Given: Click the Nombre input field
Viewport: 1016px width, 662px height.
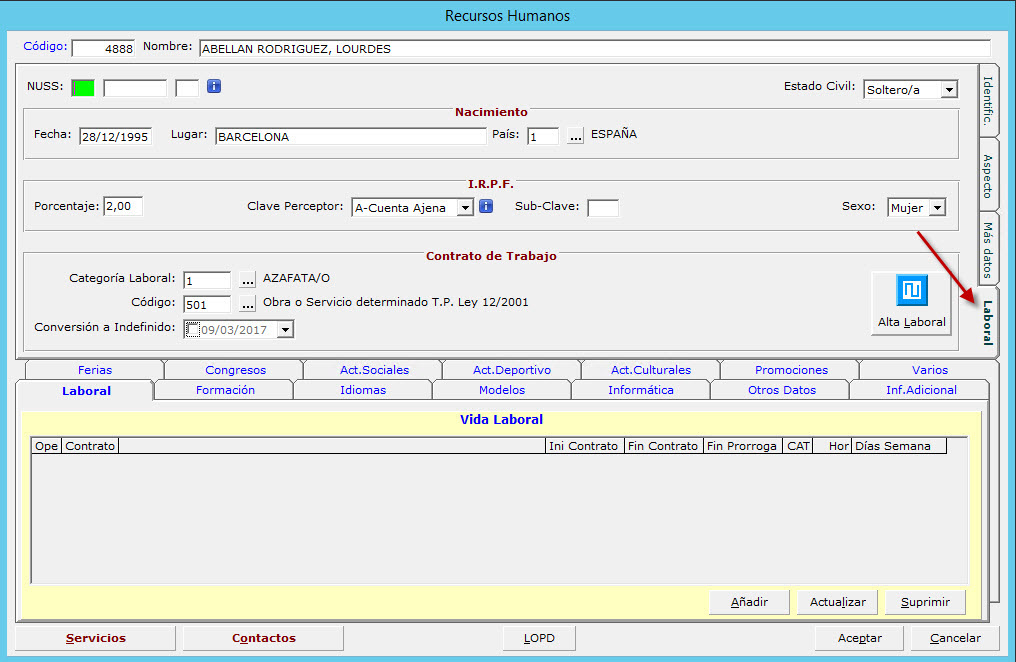Looking at the screenshot, I should (595, 49).
